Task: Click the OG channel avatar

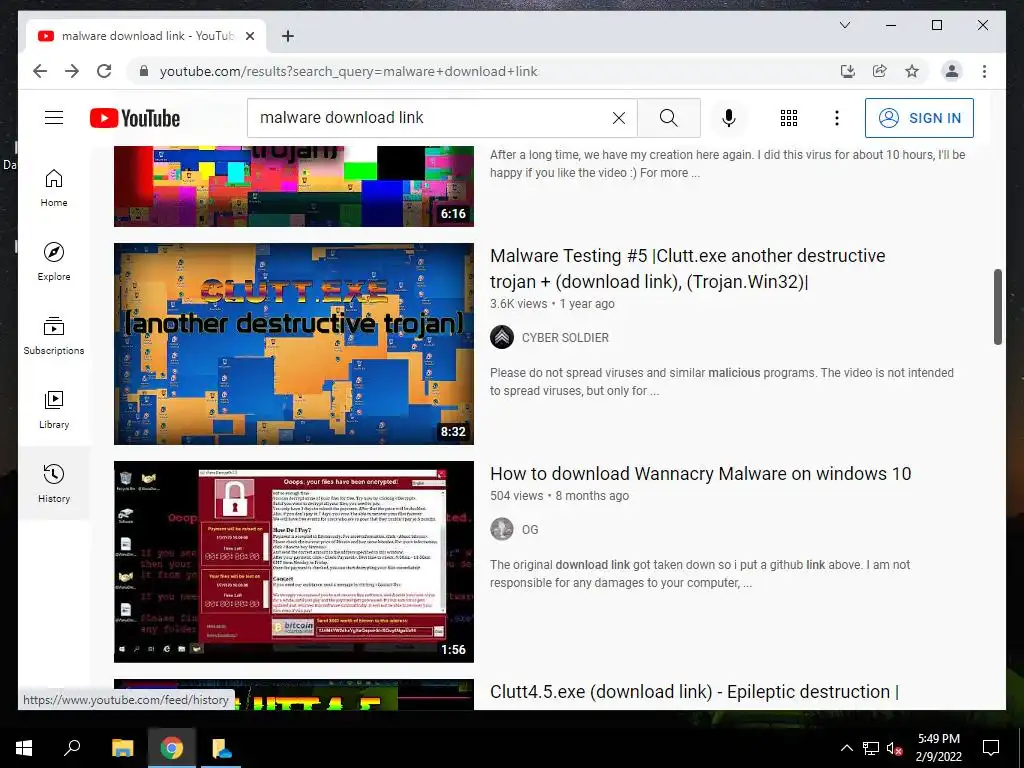Action: point(502,529)
